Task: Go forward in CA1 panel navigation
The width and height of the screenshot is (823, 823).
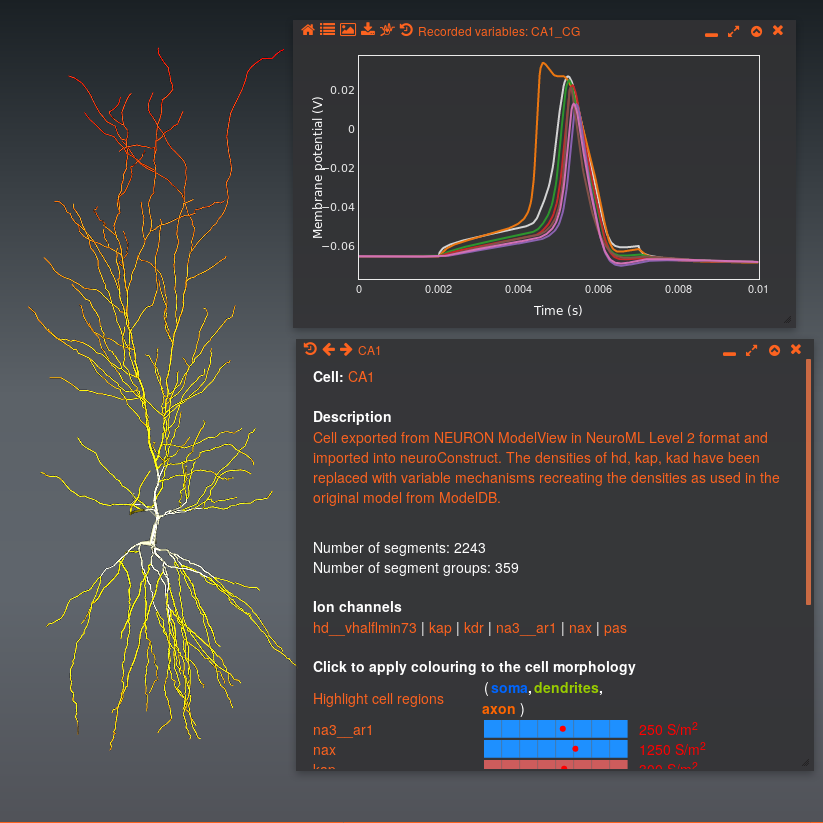Action: click(x=346, y=350)
